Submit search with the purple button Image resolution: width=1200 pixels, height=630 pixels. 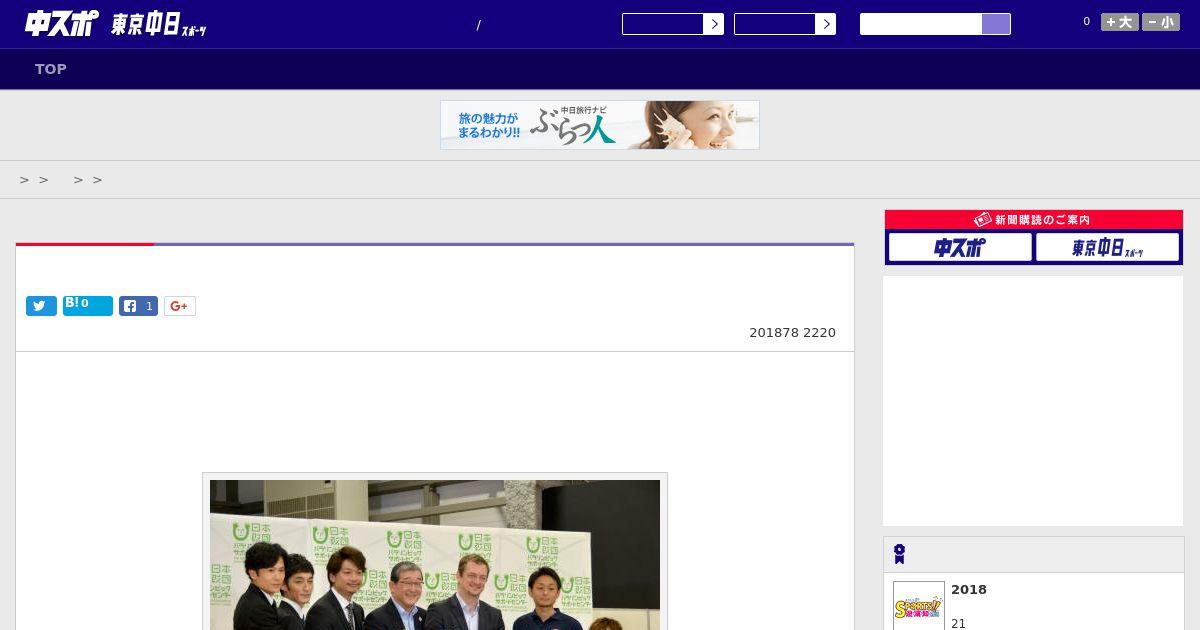point(996,24)
